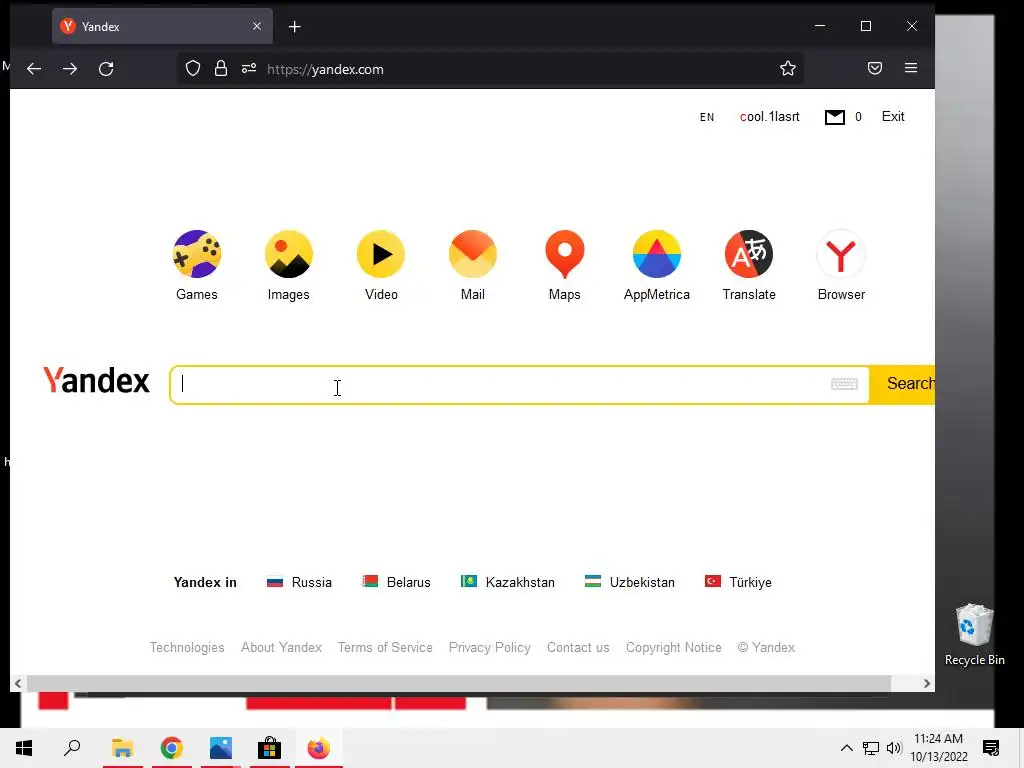Open Yandex Browser icon

[x=841, y=255]
